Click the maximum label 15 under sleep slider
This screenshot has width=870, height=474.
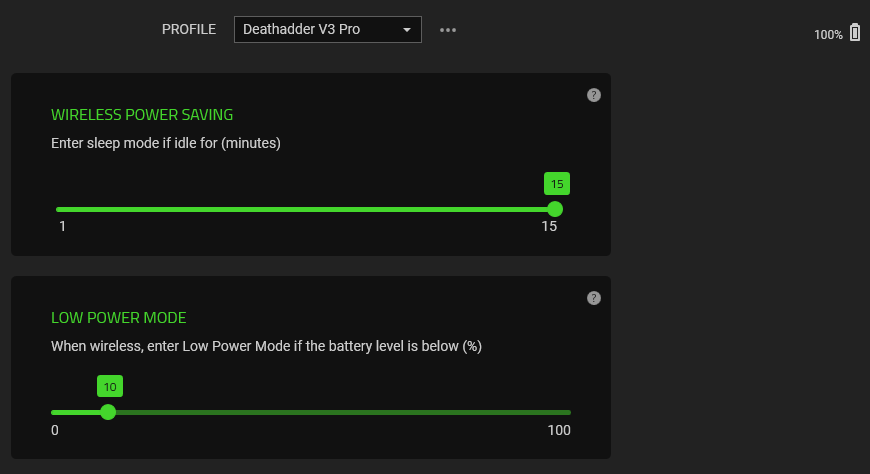pos(549,227)
